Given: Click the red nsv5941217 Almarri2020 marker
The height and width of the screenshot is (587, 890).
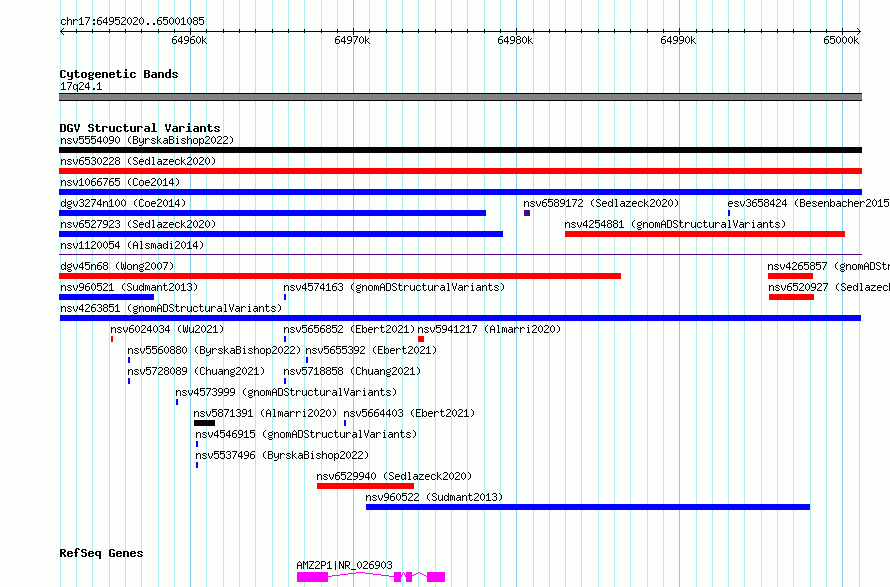Looking at the screenshot, I should tap(421, 339).
